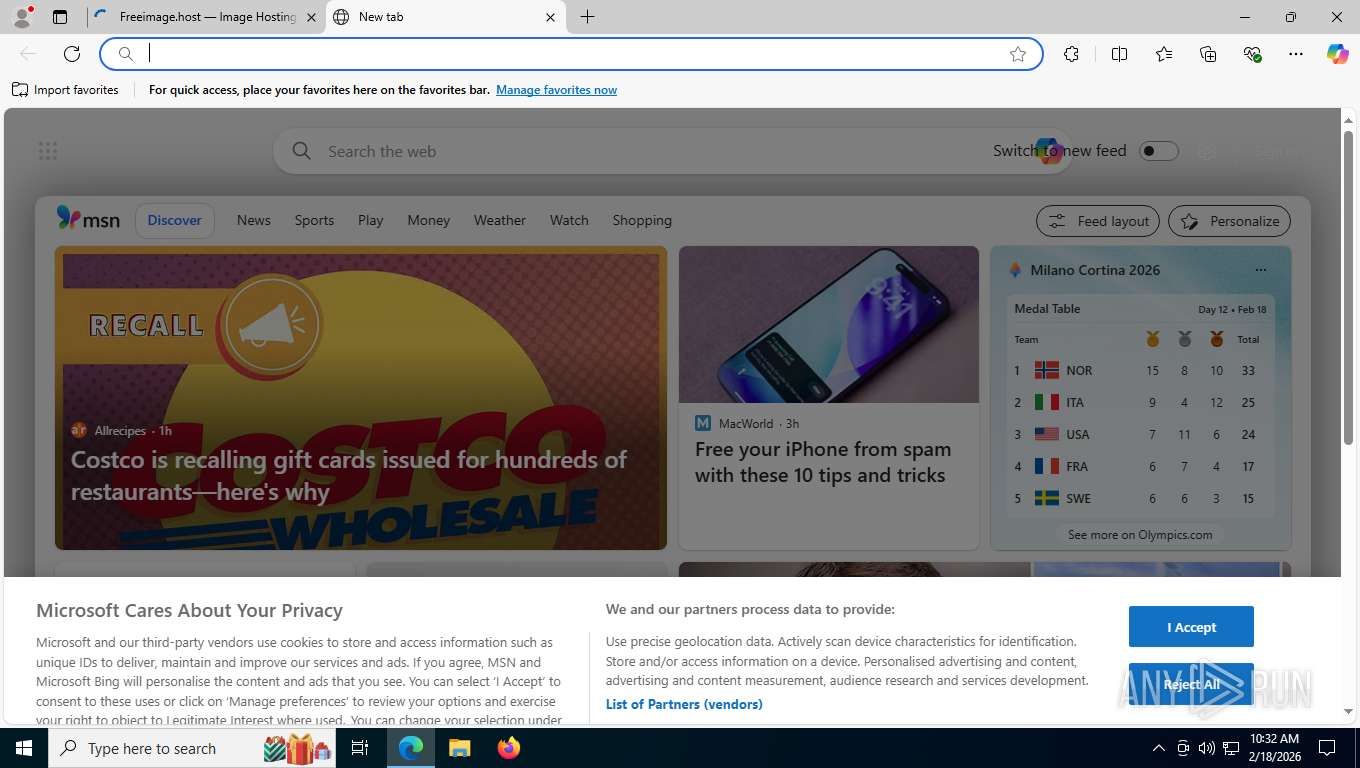Image resolution: width=1360 pixels, height=768 pixels.
Task: Open Free your iPhone from spam headline
Action: pyautogui.click(x=822, y=462)
